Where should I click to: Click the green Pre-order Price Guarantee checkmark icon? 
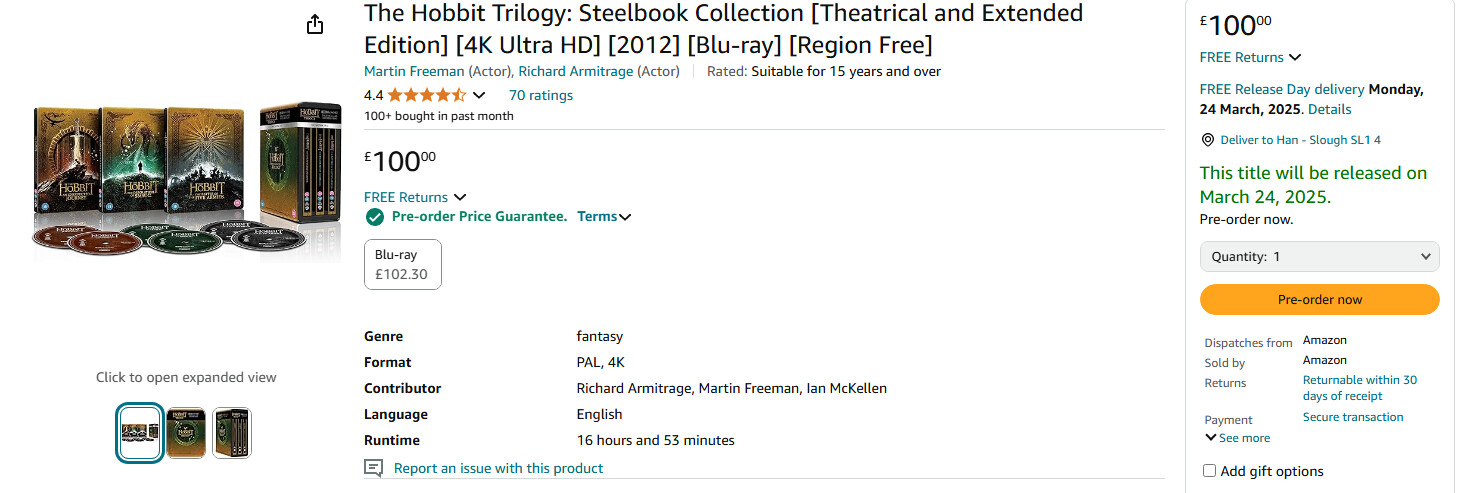pyautogui.click(x=375, y=217)
